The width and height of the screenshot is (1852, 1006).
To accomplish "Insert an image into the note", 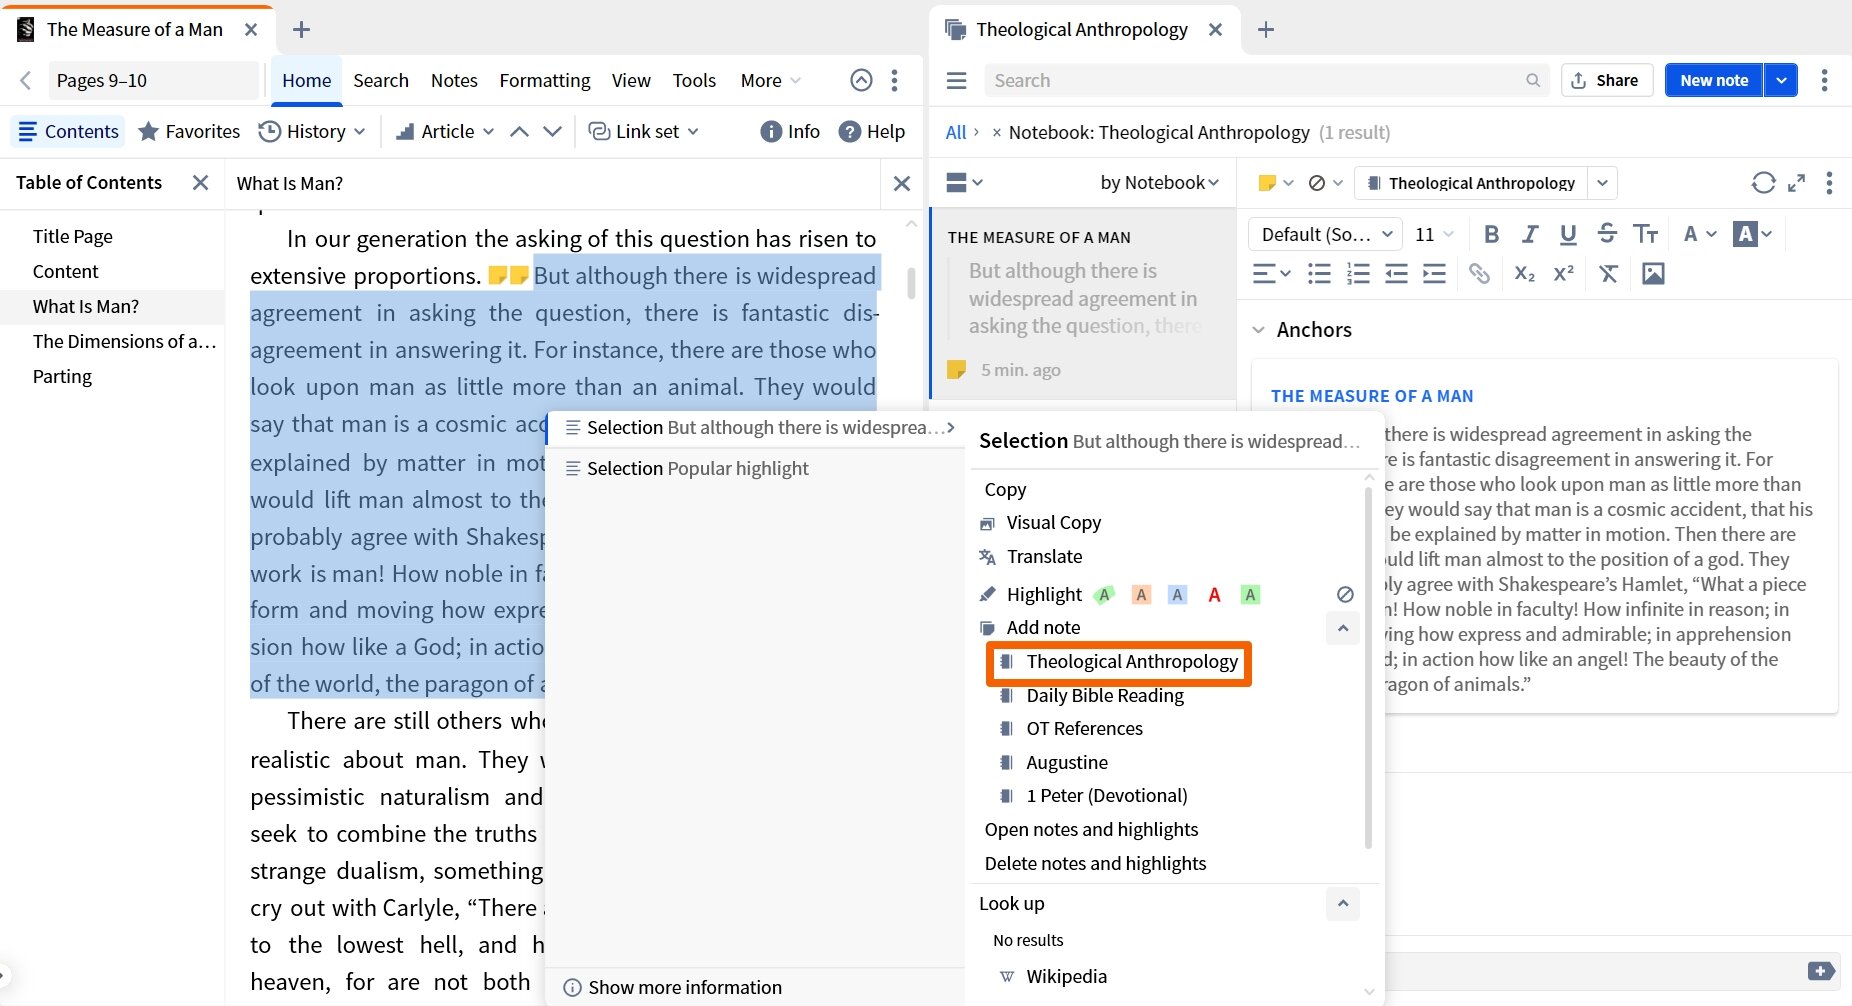I will coord(1653,274).
